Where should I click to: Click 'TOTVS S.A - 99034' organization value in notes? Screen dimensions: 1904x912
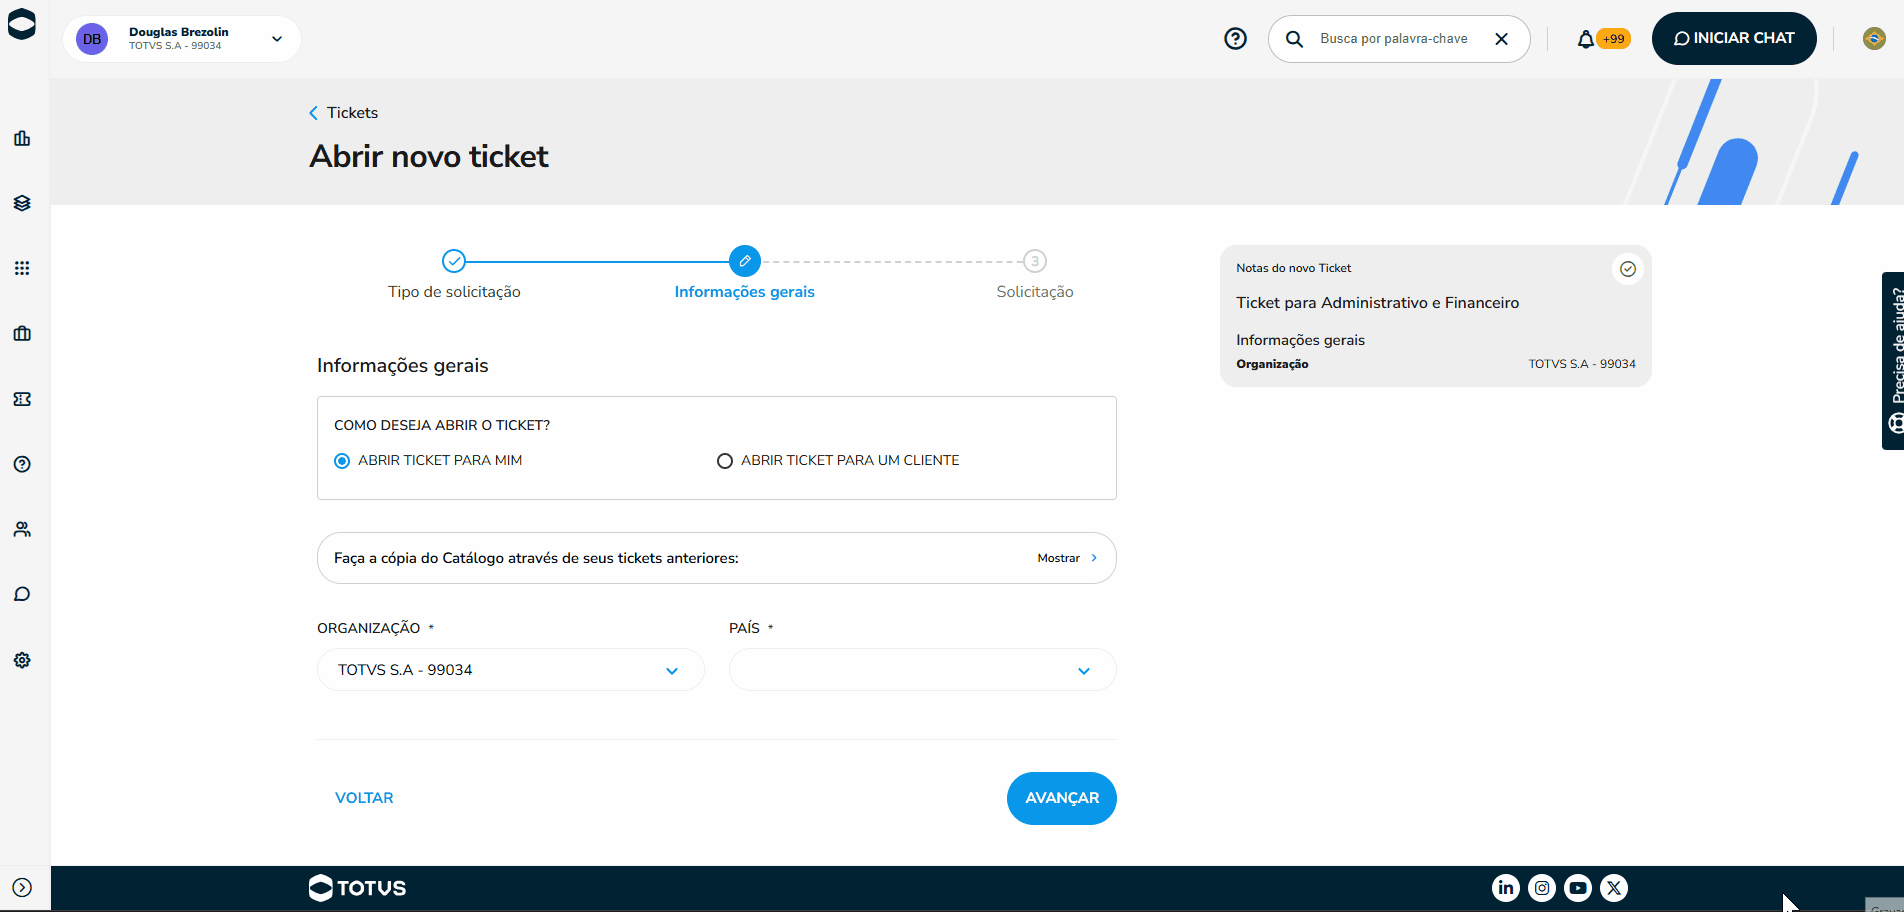1582,364
